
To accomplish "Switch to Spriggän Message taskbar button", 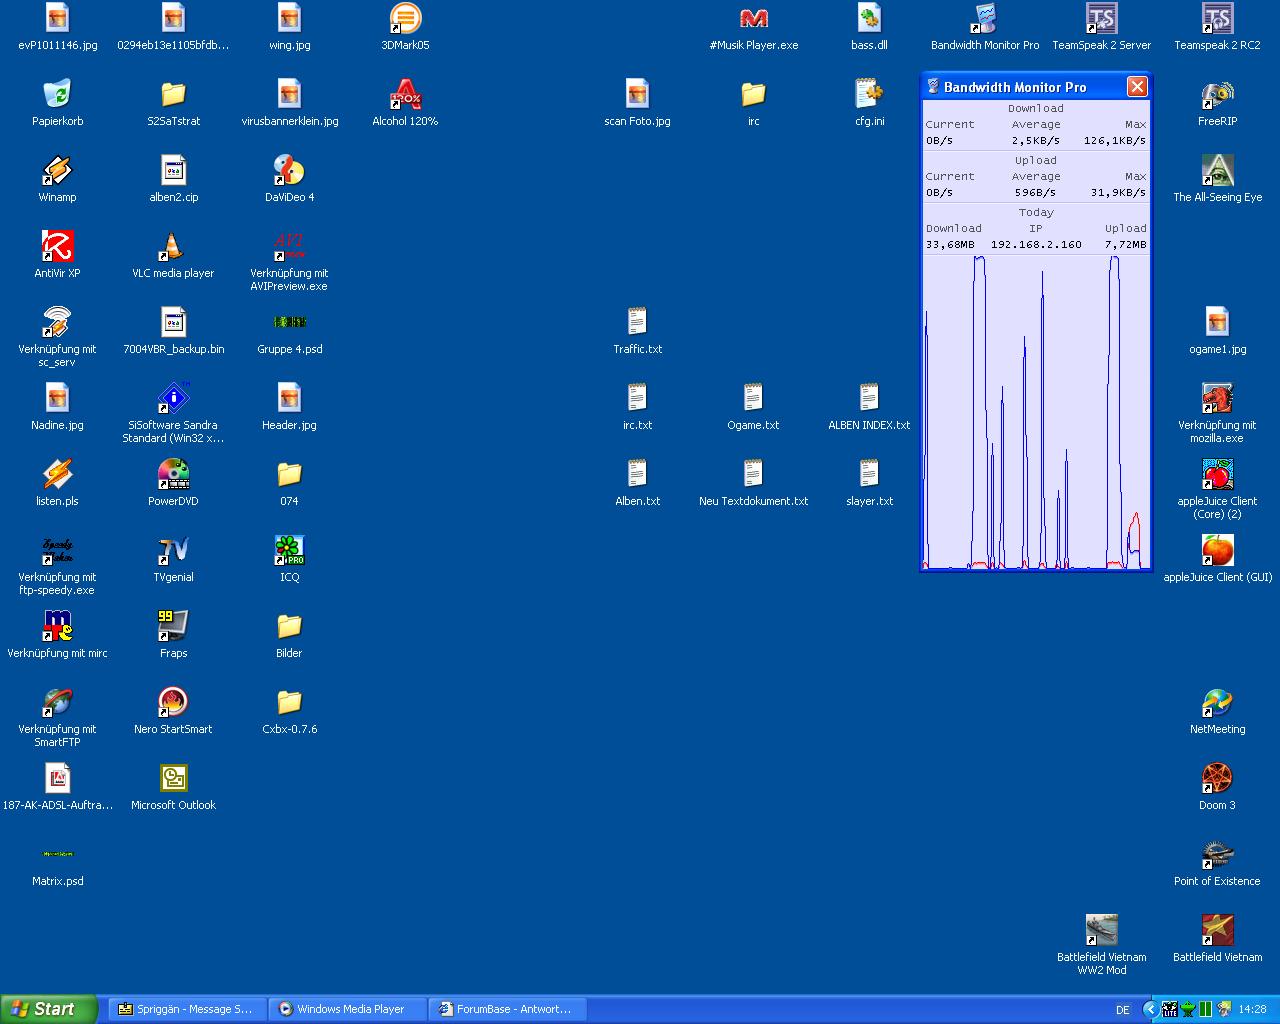I will tap(186, 1009).
